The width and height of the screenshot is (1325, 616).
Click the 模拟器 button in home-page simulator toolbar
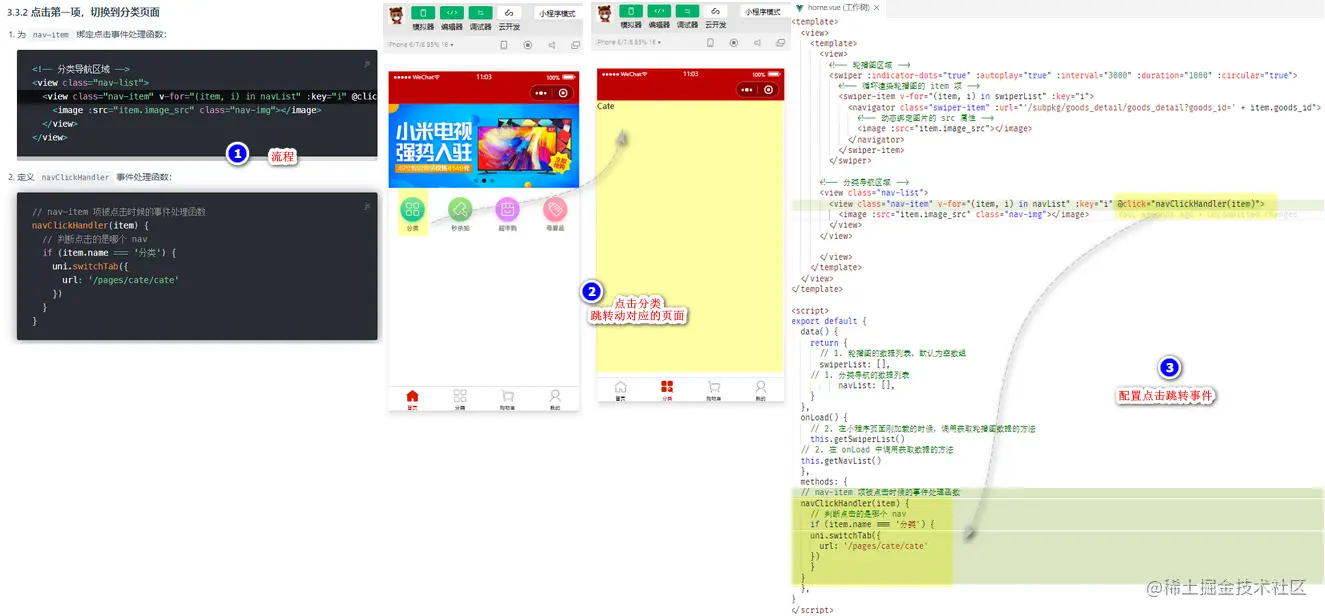pos(424,13)
